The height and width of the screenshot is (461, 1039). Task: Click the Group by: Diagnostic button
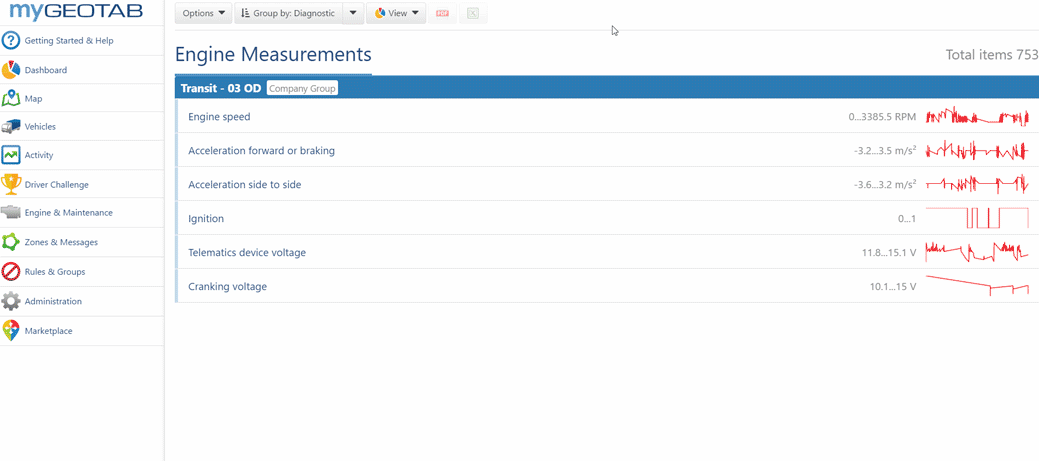[288, 14]
